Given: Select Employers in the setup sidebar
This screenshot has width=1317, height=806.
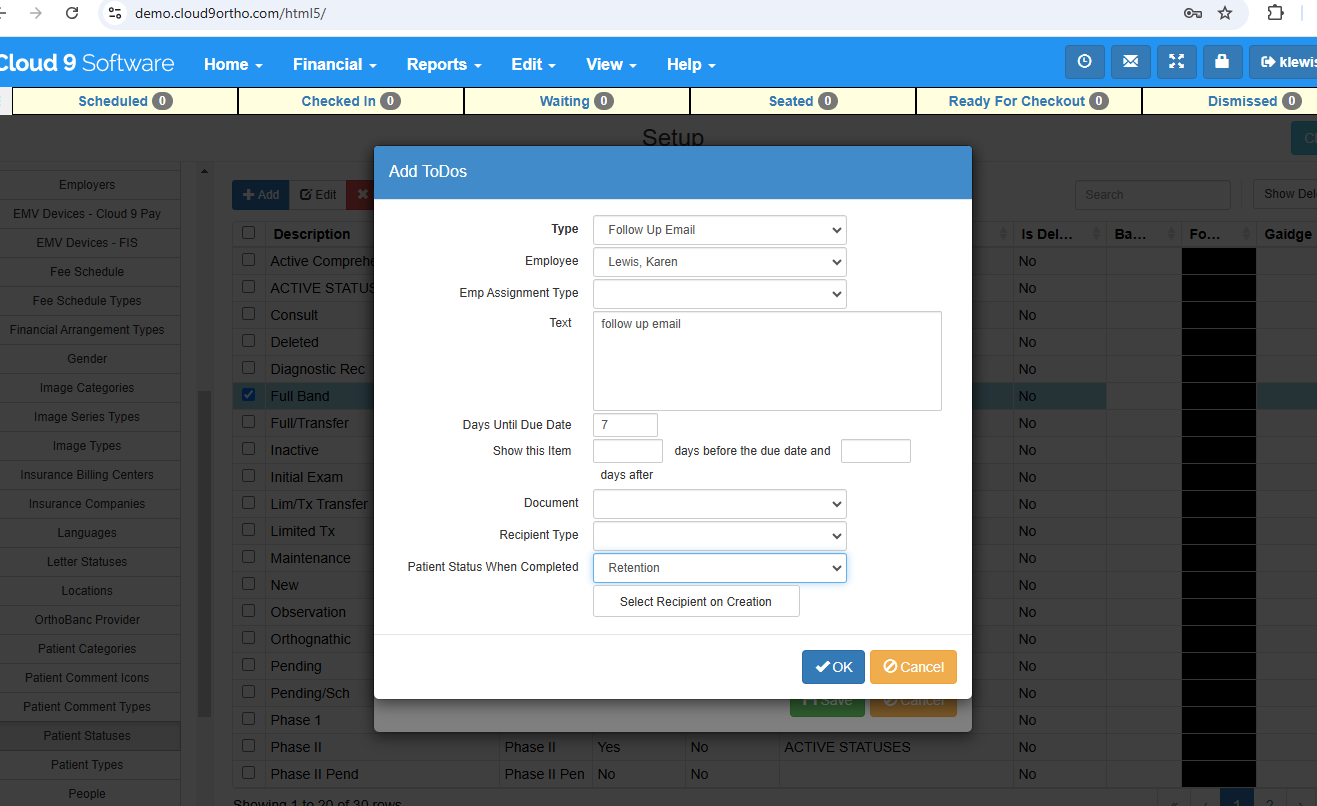Looking at the screenshot, I should click(87, 185).
